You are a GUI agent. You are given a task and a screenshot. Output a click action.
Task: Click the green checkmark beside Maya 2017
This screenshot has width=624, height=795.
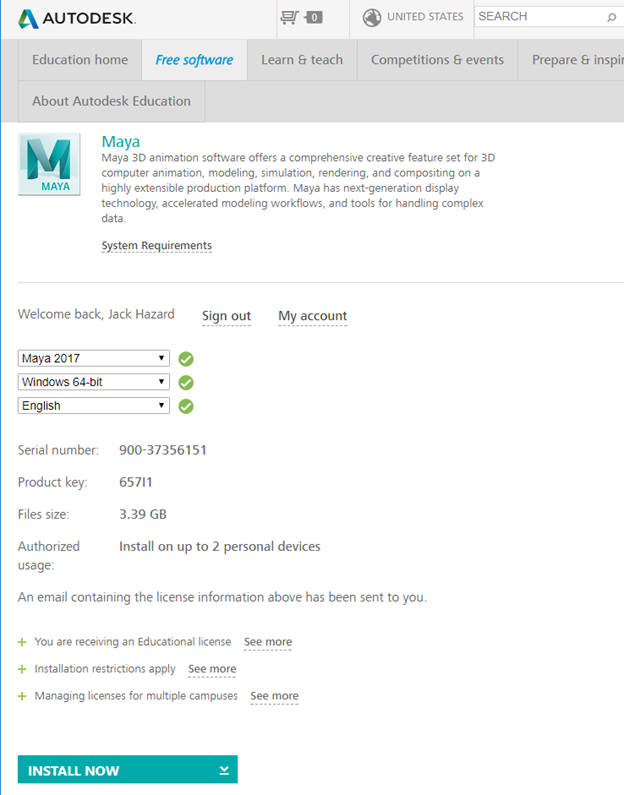tap(186, 359)
